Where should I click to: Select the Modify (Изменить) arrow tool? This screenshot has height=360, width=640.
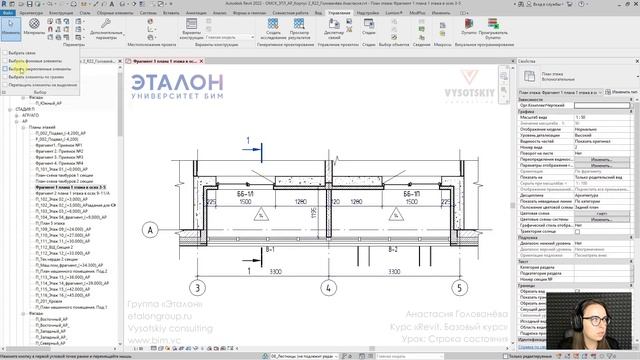click(x=11, y=28)
